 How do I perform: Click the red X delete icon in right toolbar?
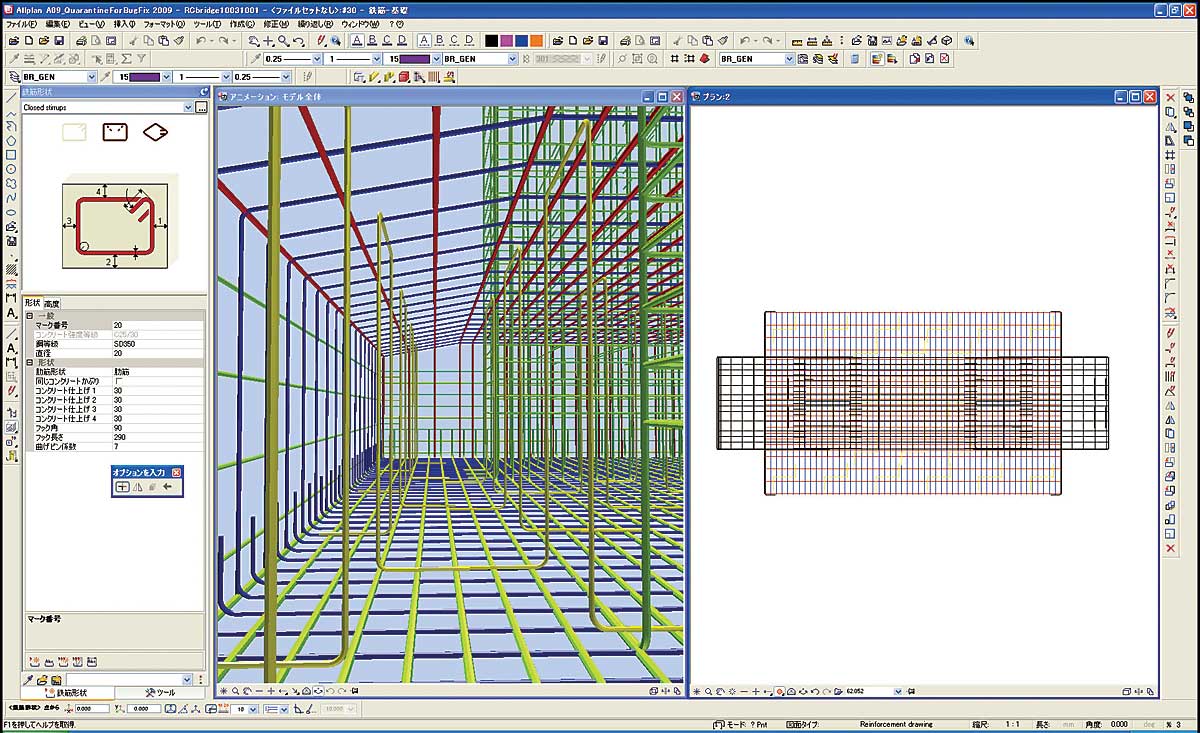(x=1170, y=97)
